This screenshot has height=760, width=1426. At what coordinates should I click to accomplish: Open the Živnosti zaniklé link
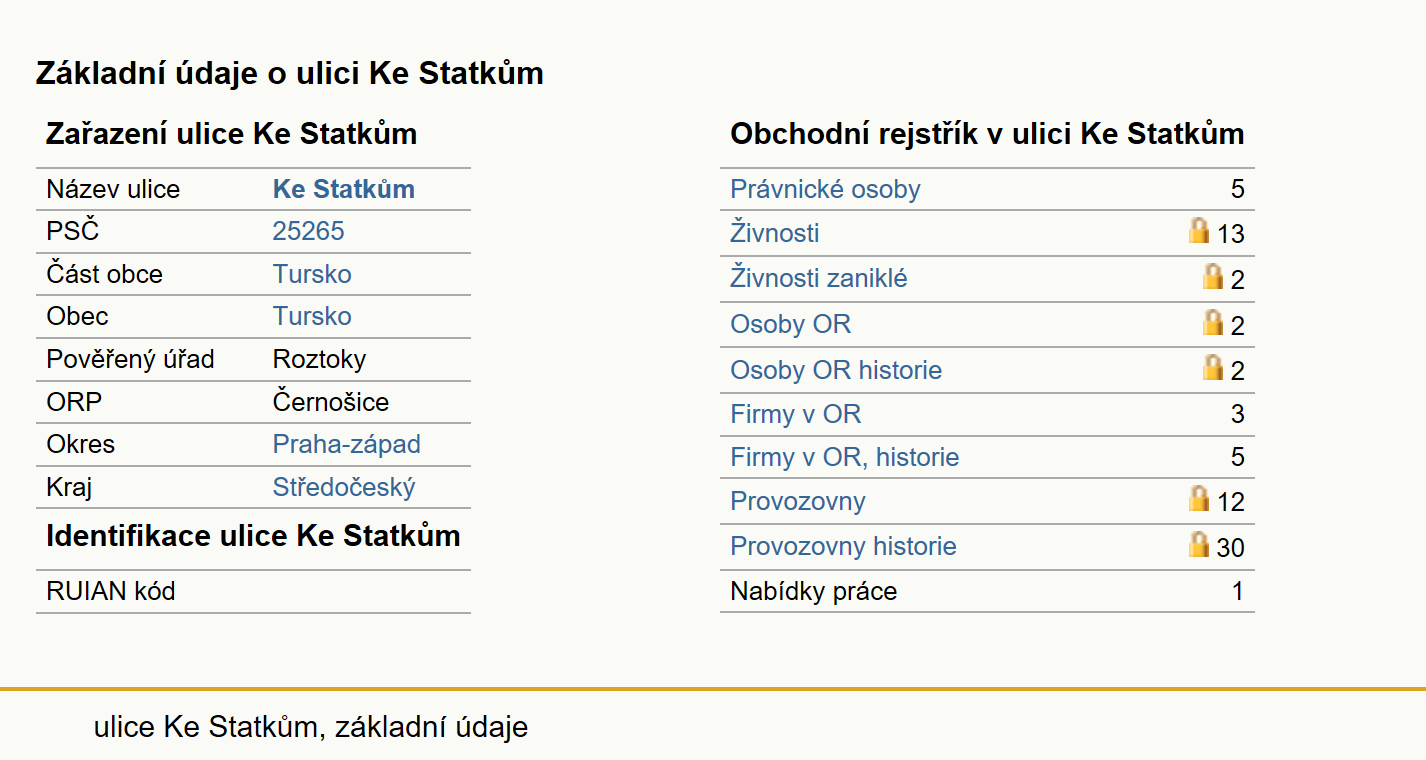click(819, 278)
